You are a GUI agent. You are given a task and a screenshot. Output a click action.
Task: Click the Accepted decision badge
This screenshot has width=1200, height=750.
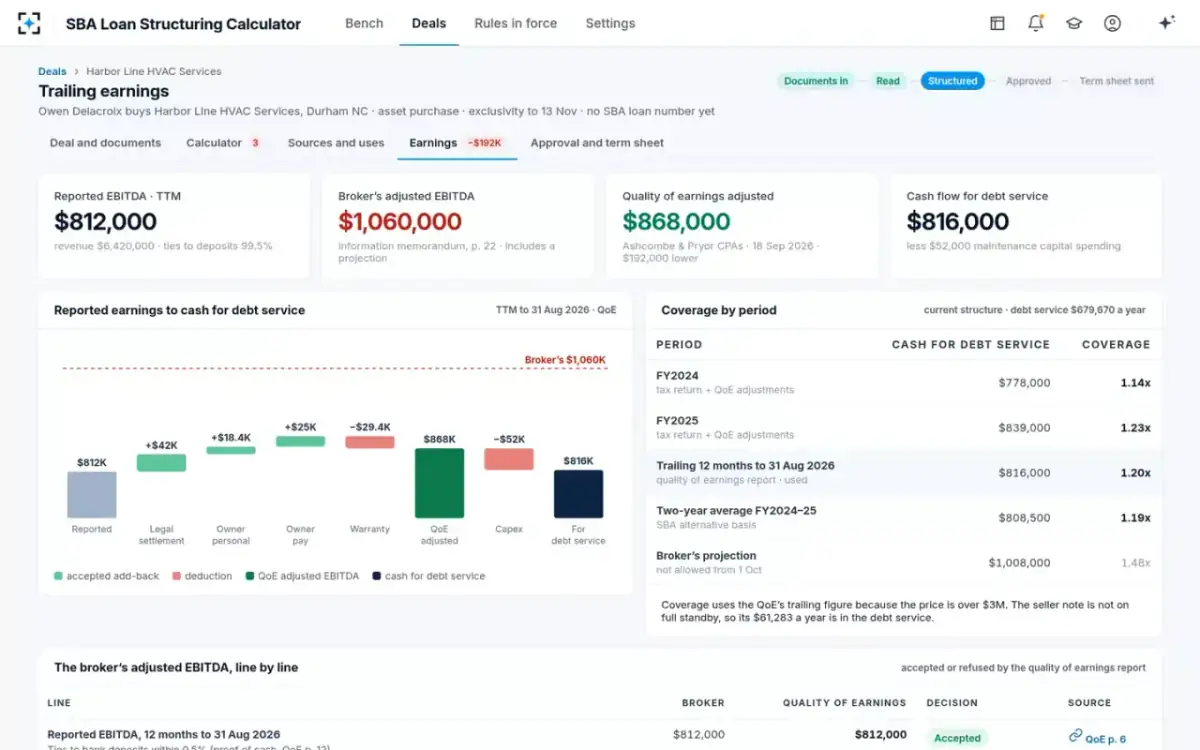(957, 738)
